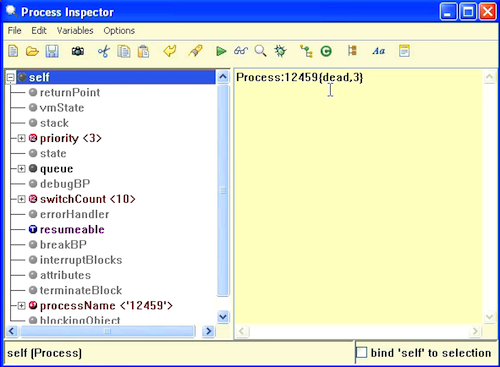This screenshot has width=500, height=367.
Task: Click the tree panel scroll down arrow
Action: point(223,316)
